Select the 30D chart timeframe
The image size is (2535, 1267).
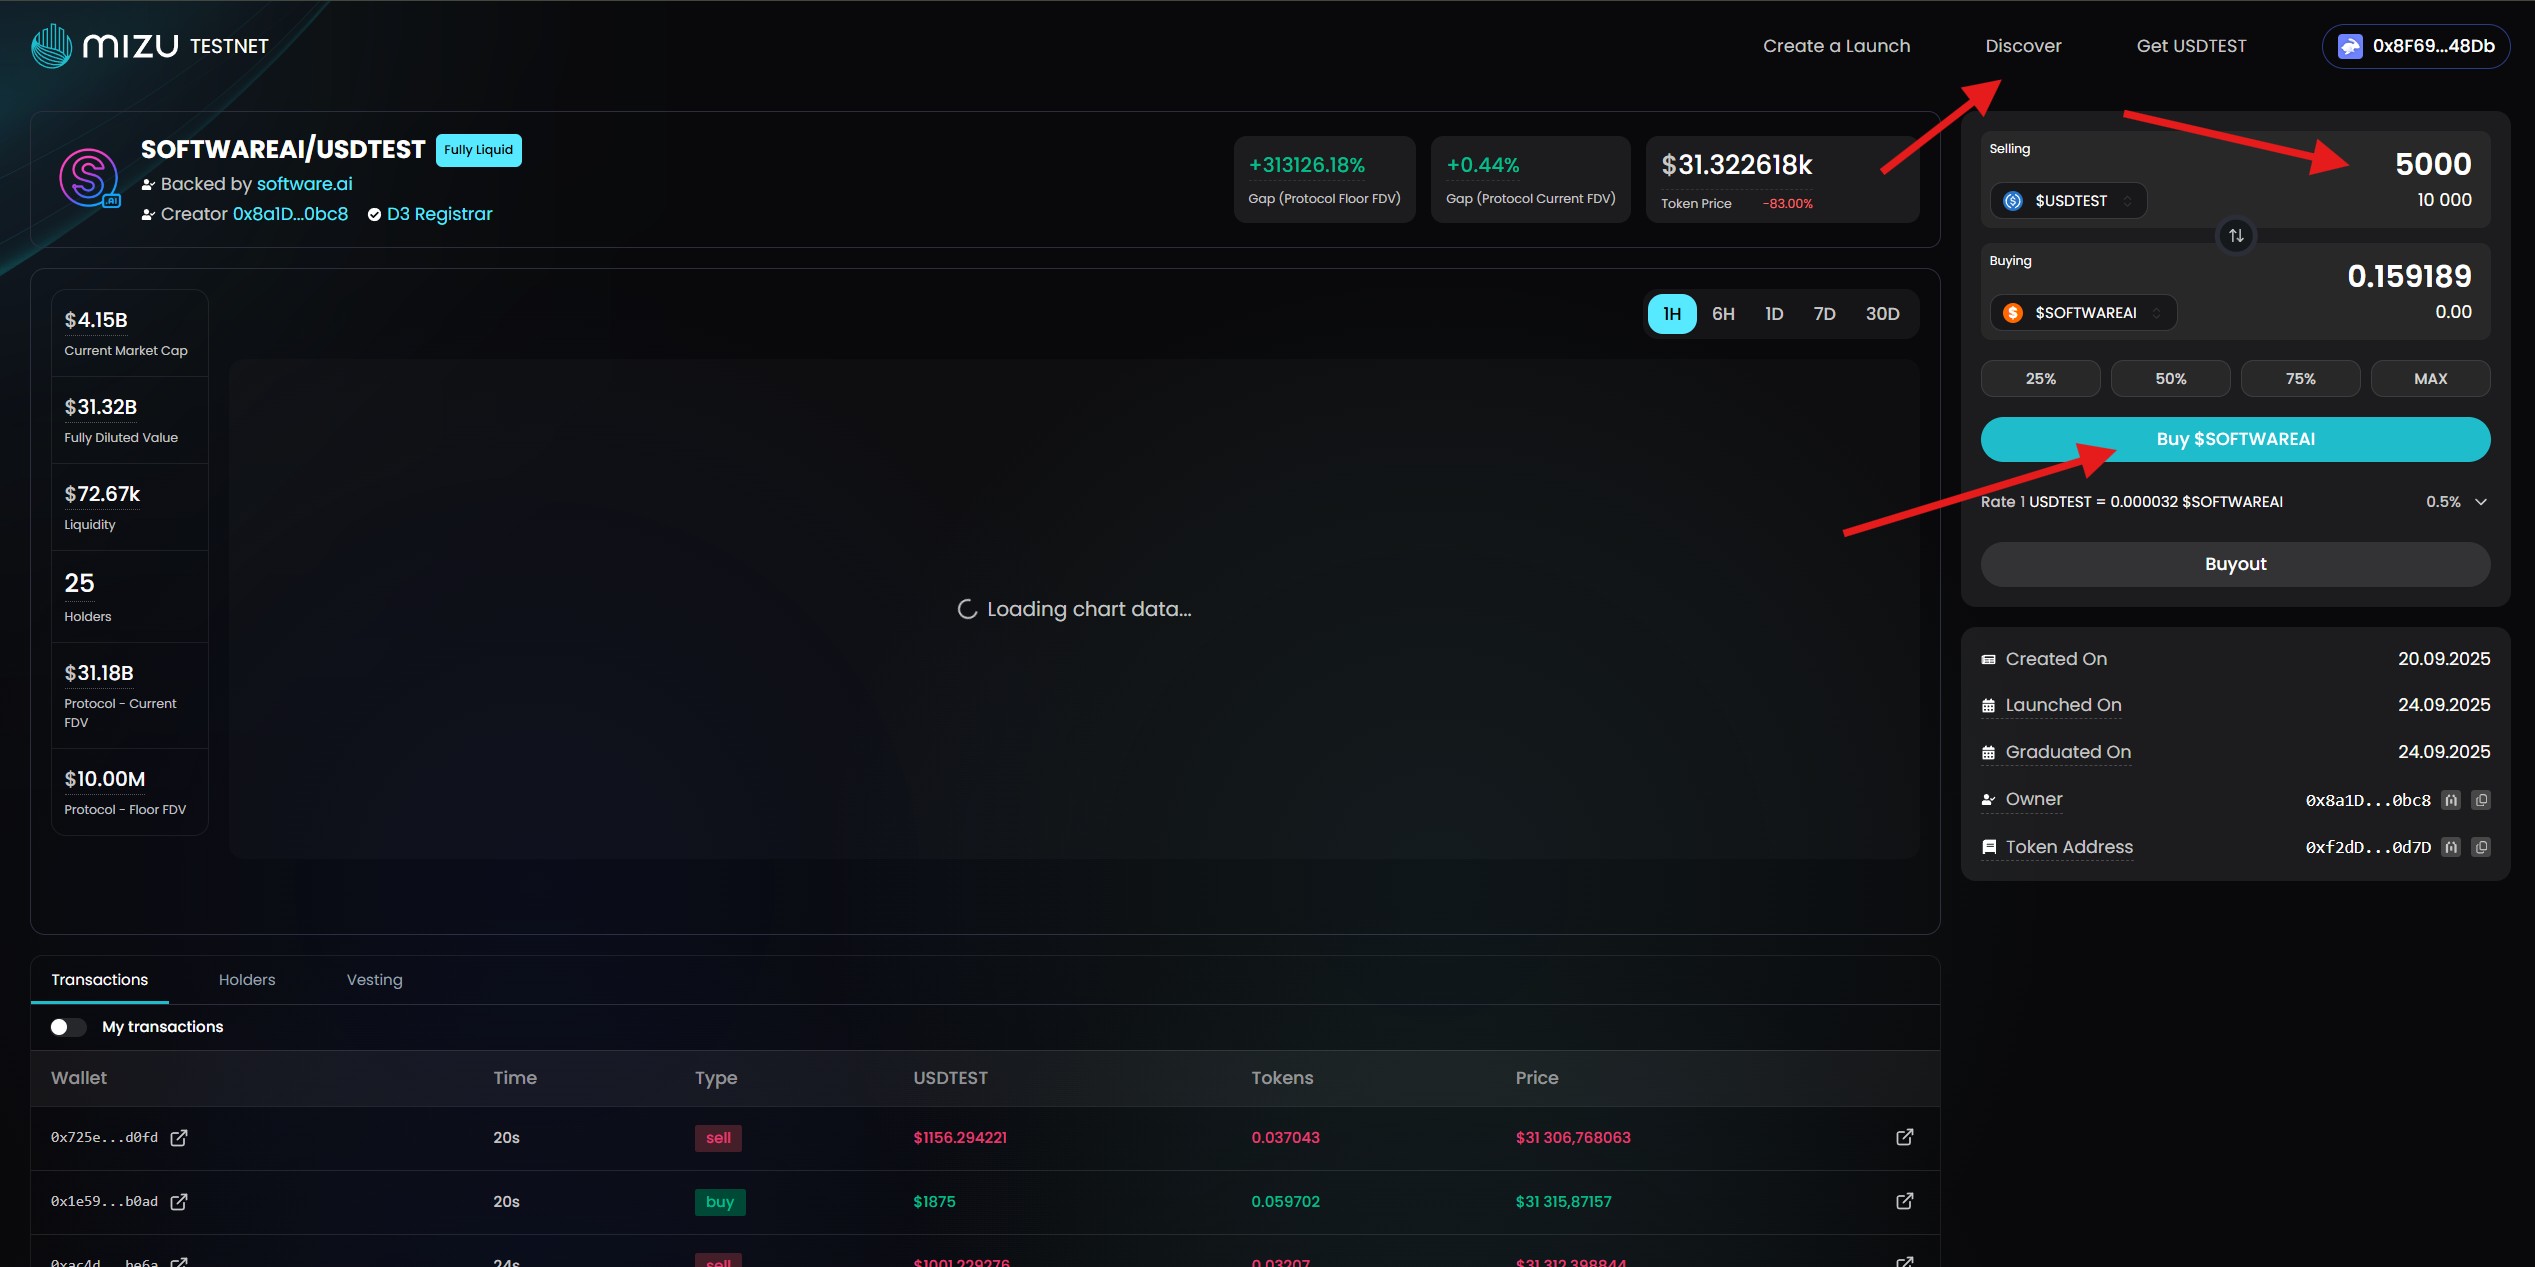coord(1882,314)
